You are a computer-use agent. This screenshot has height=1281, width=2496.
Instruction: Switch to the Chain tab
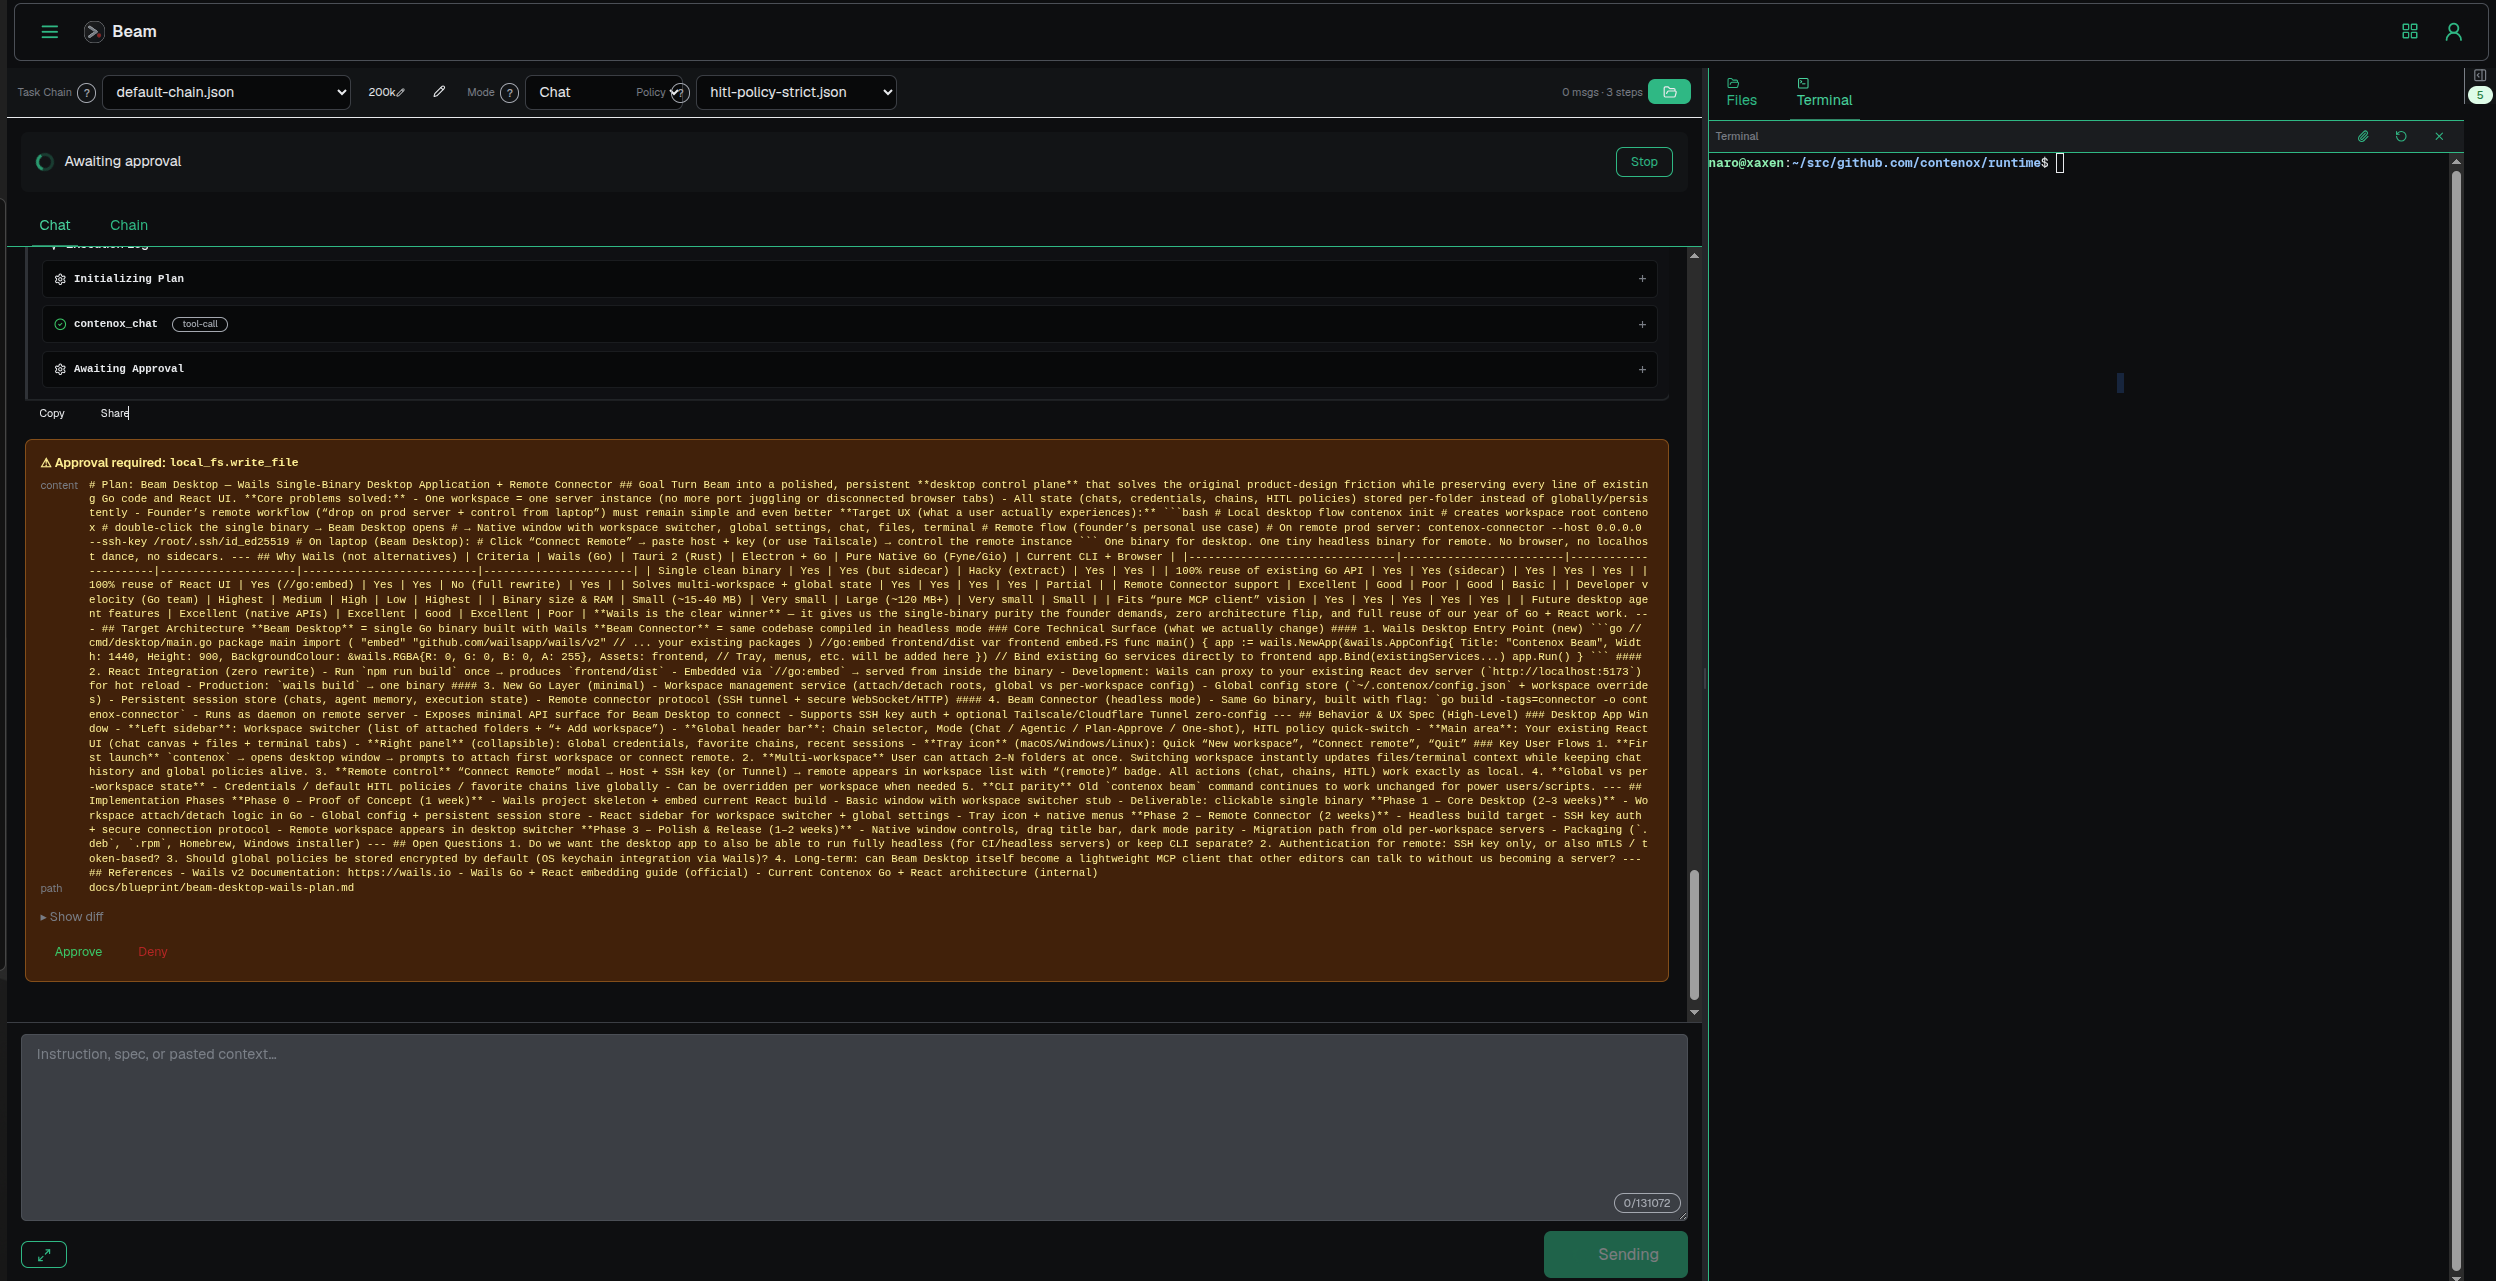point(129,225)
